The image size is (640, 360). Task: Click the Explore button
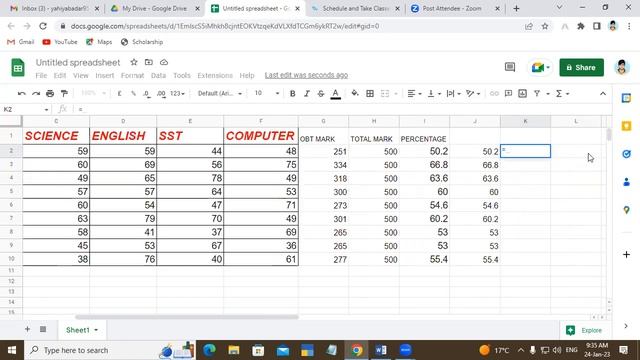[584, 330]
